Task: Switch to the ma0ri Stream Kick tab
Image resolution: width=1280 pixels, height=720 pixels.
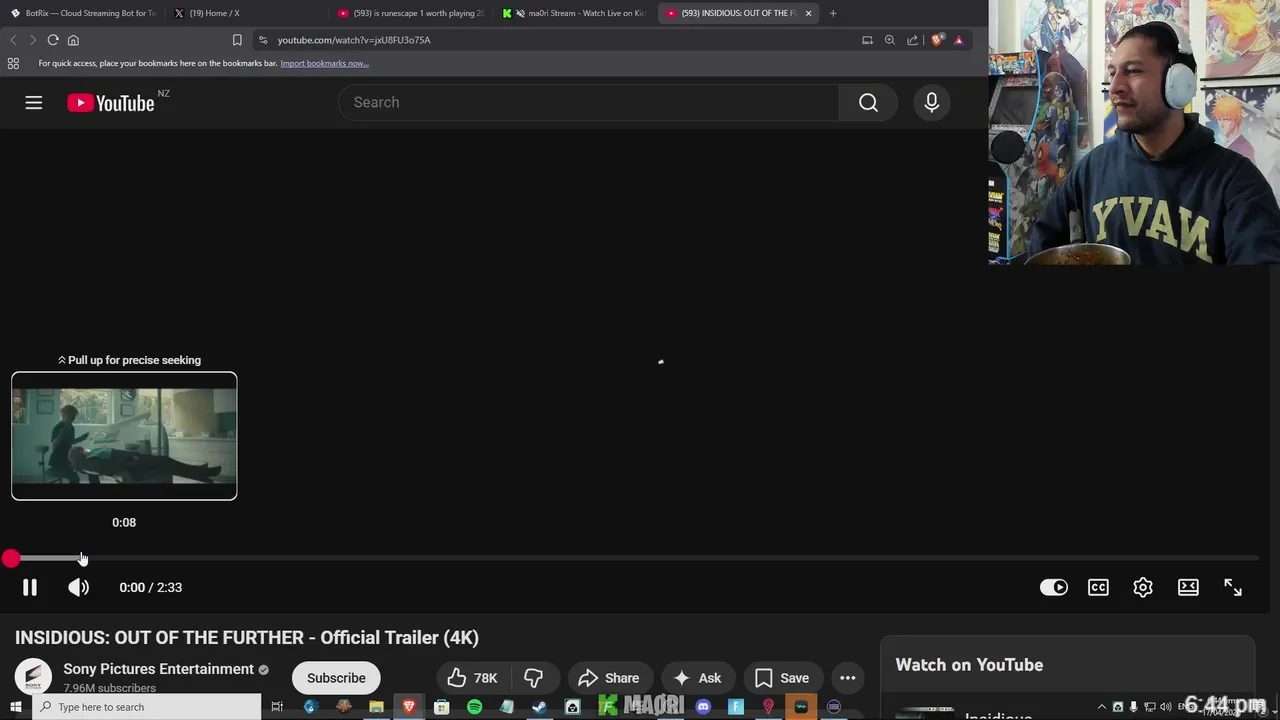Action: pos(575,13)
